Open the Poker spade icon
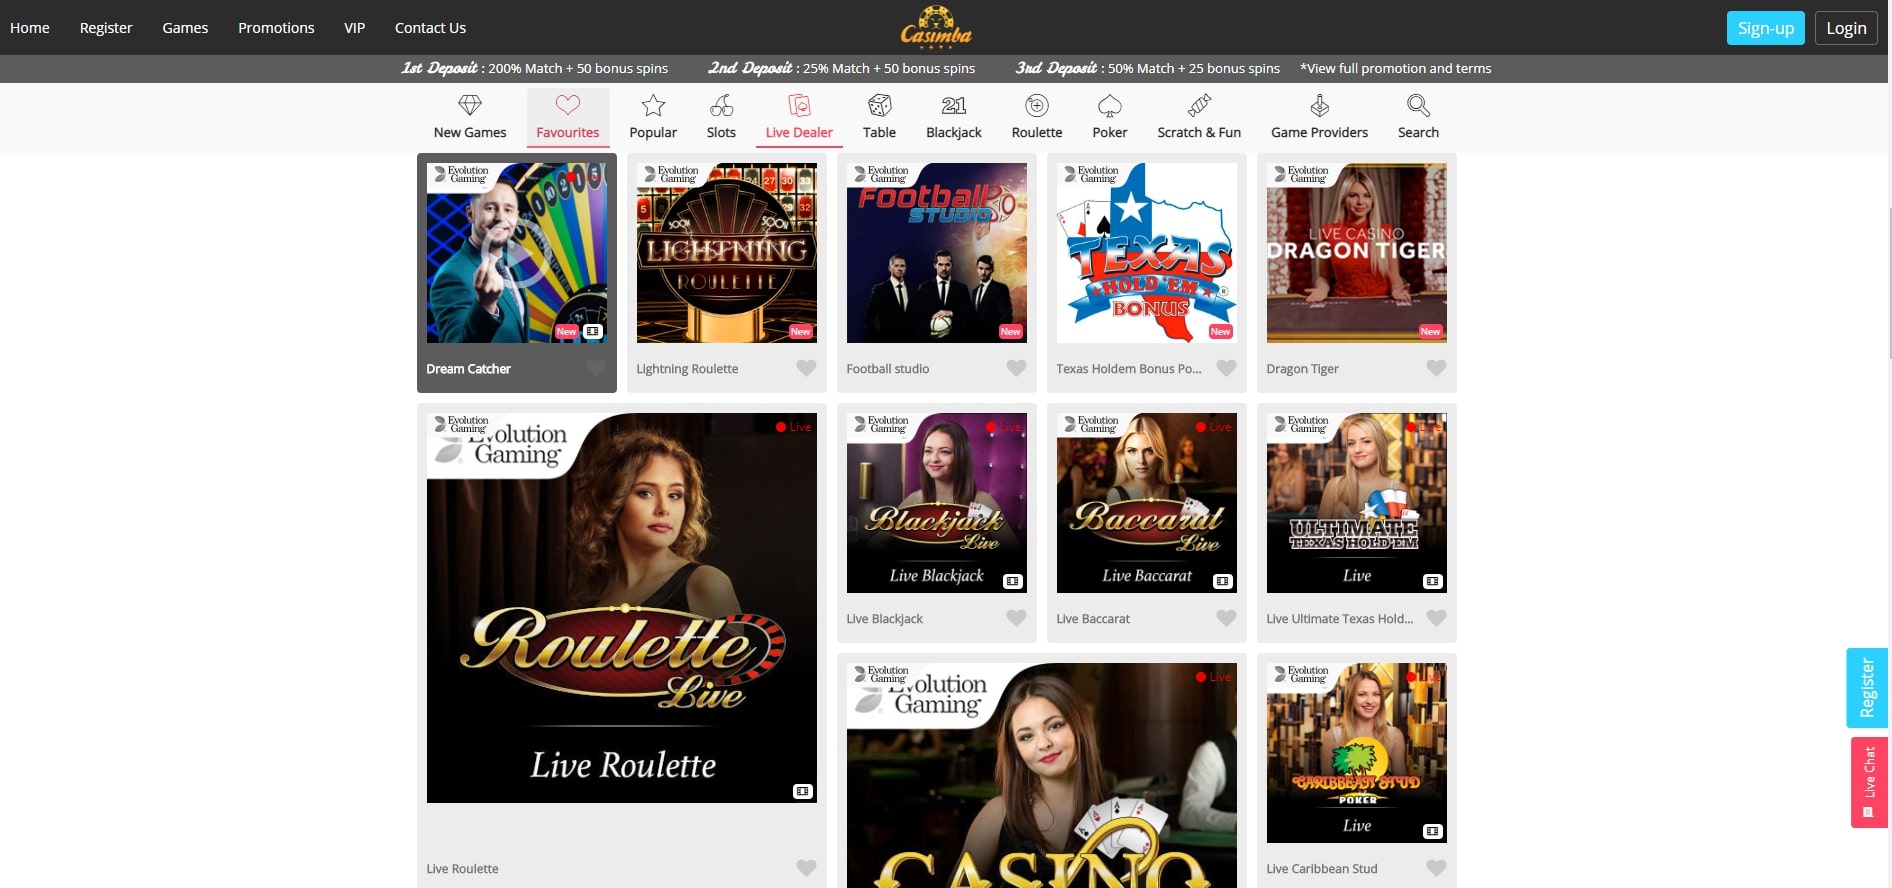Image resolution: width=1892 pixels, height=888 pixels. [1110, 105]
